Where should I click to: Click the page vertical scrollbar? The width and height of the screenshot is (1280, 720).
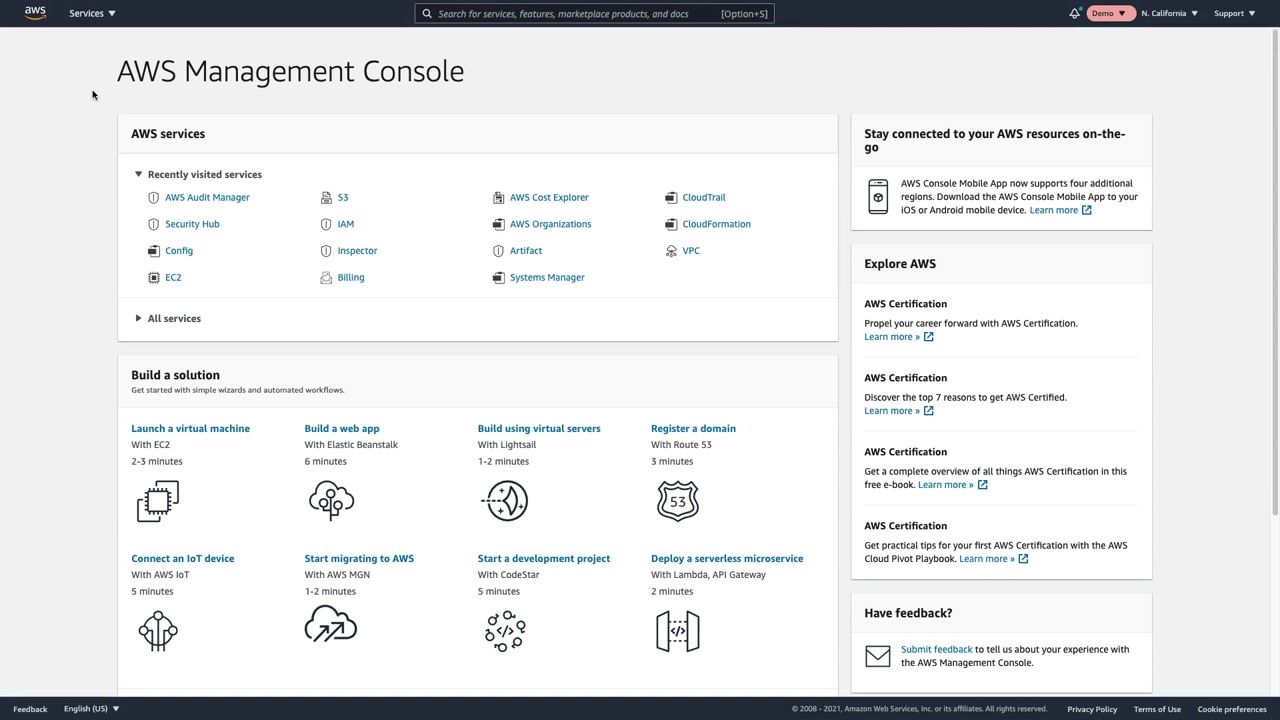(1275, 272)
